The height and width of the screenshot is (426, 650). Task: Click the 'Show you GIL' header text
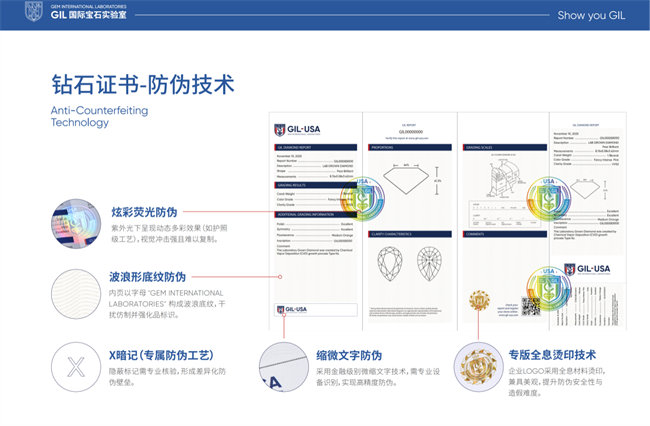pos(591,15)
